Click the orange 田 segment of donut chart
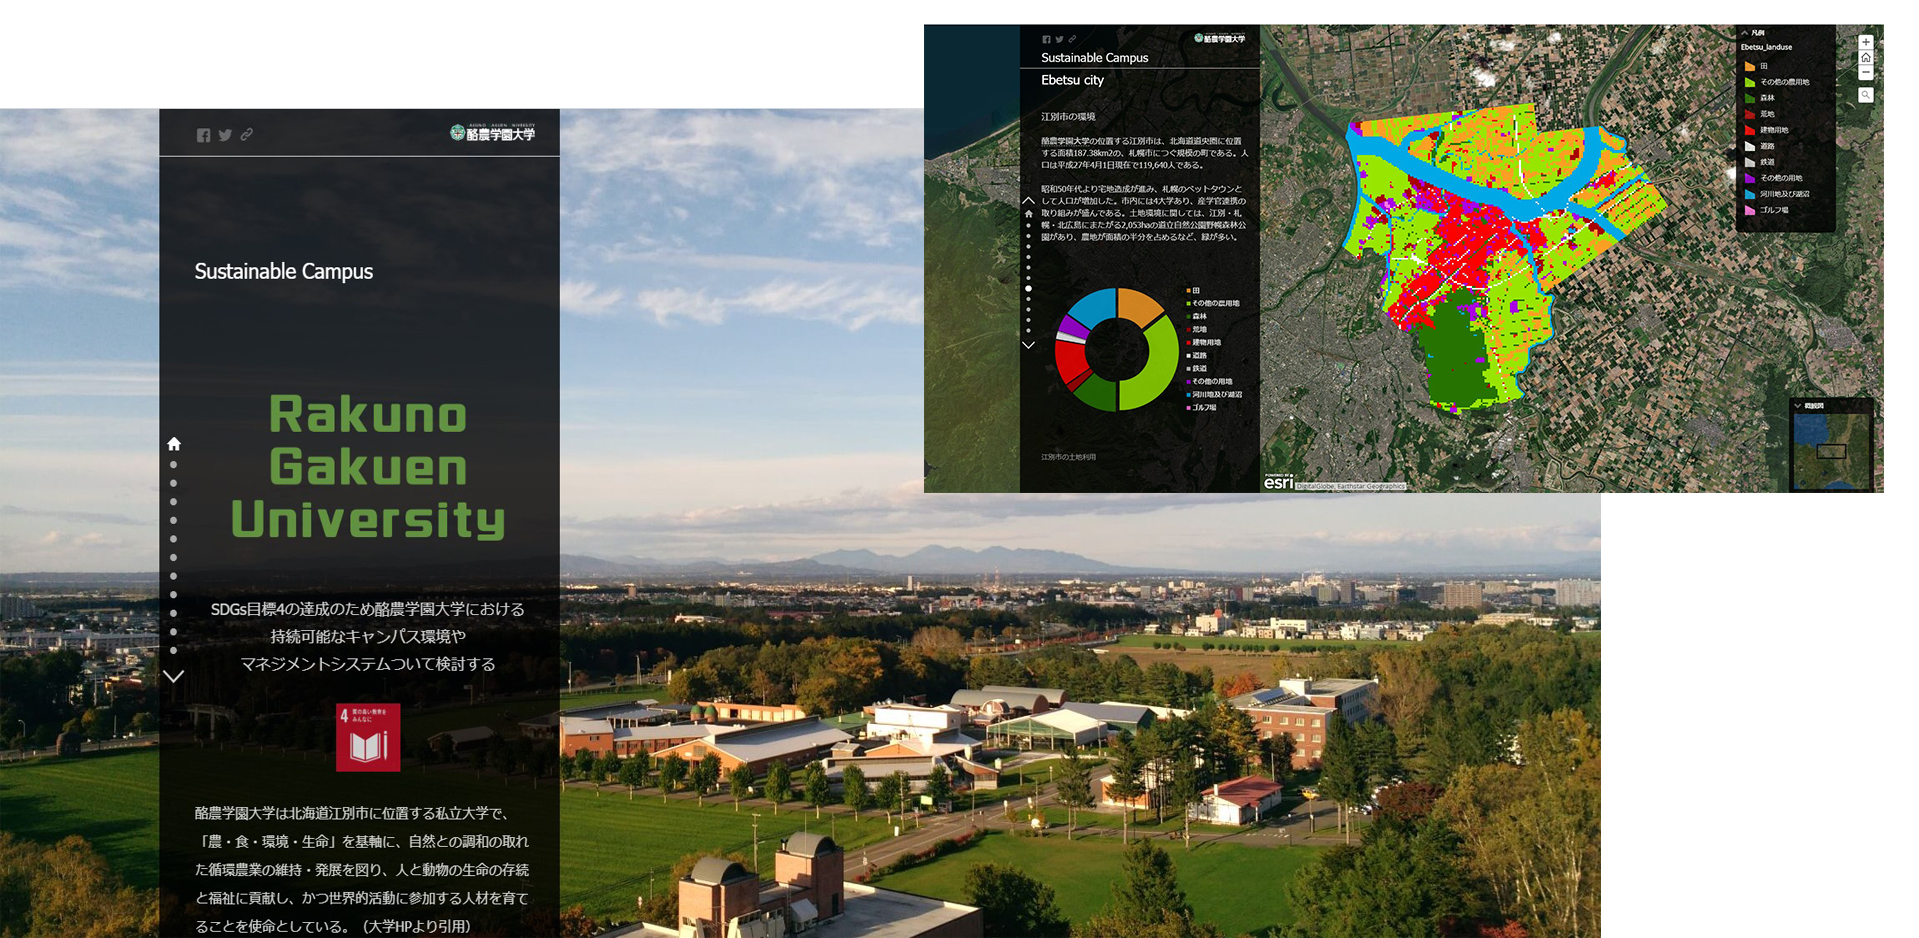 tap(1138, 307)
